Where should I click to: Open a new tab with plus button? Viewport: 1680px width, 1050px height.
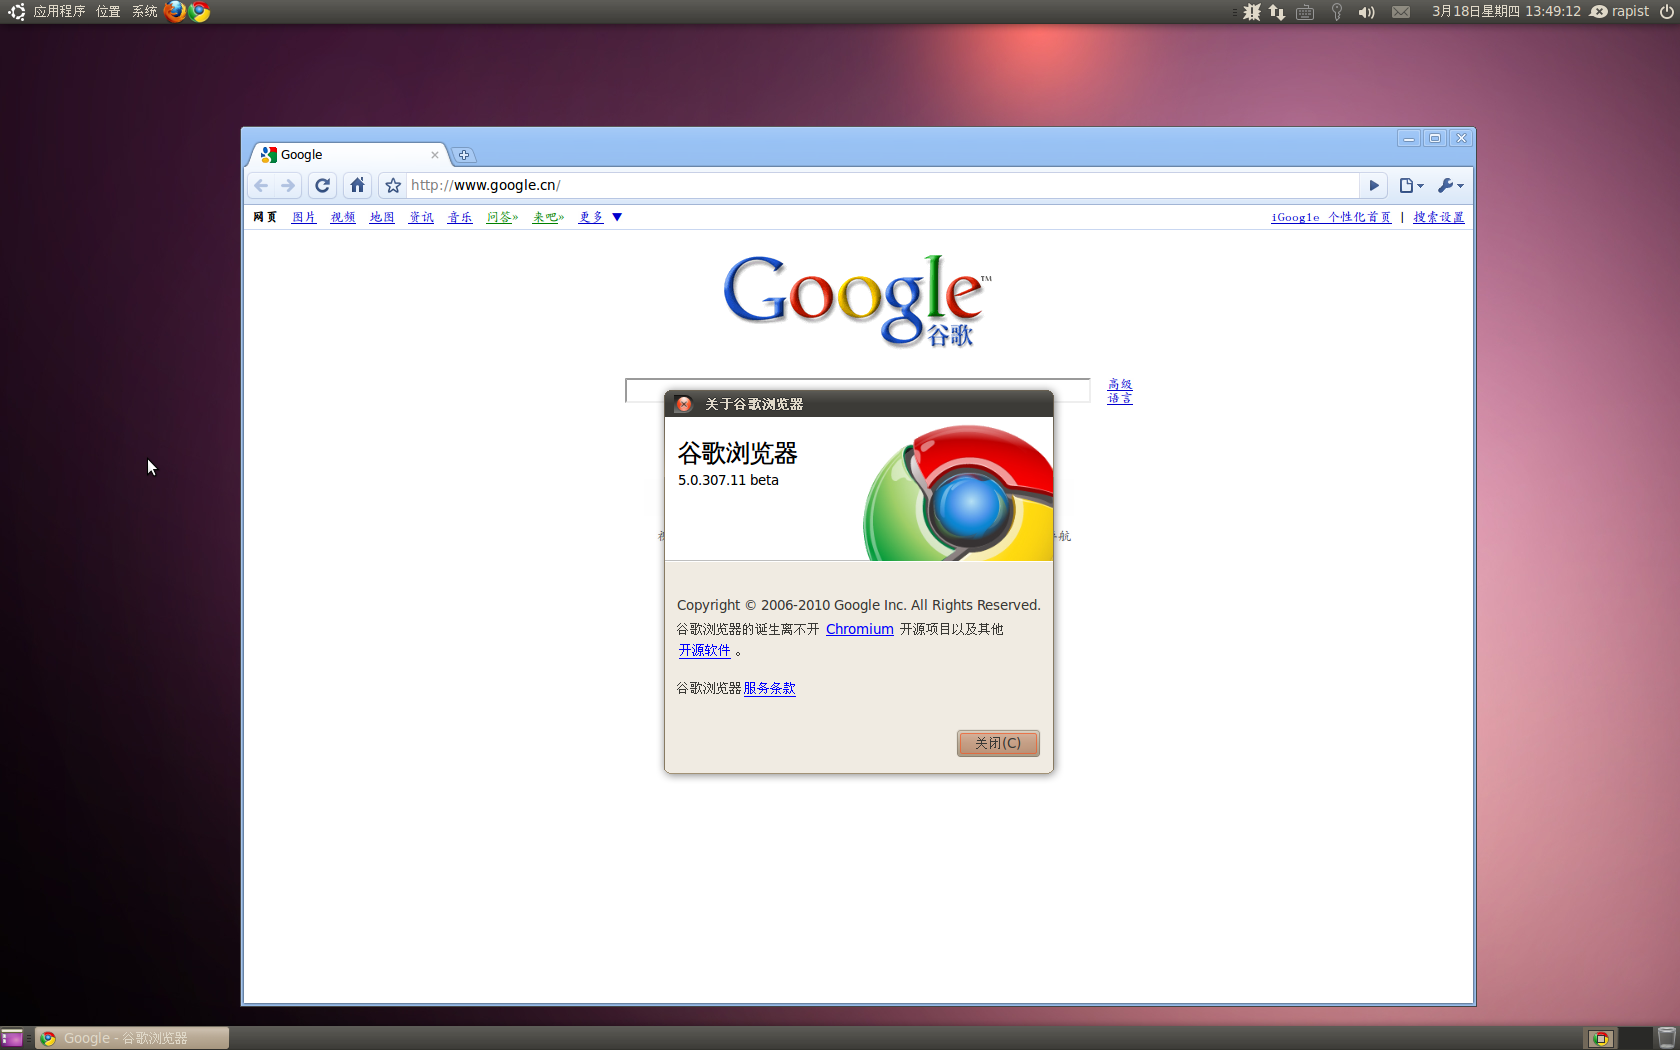point(464,155)
